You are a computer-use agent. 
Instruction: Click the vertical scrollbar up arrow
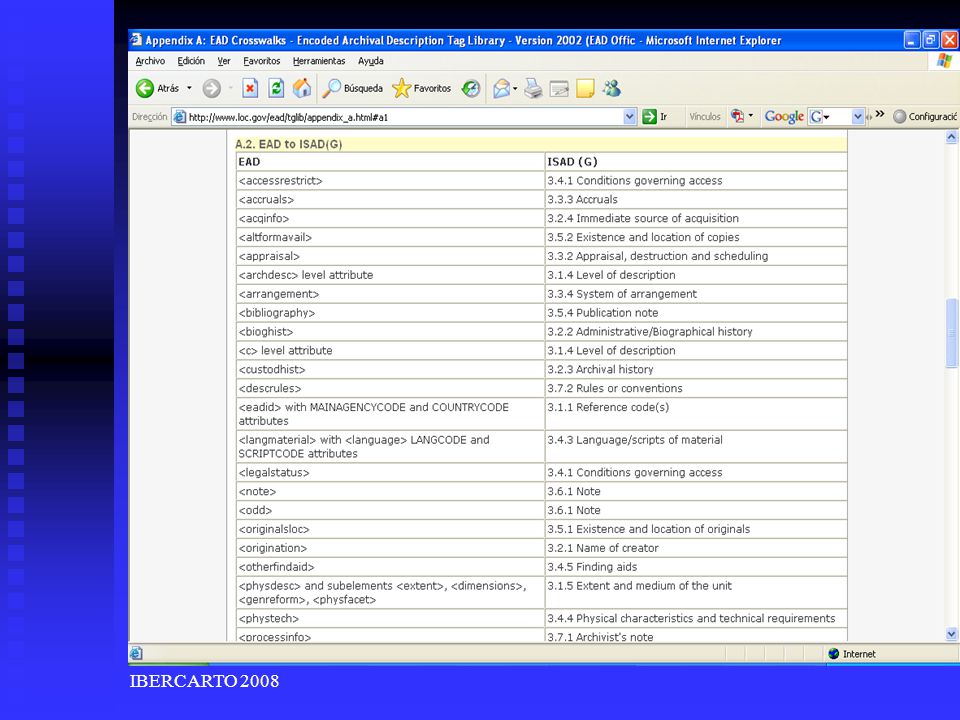pos(951,137)
